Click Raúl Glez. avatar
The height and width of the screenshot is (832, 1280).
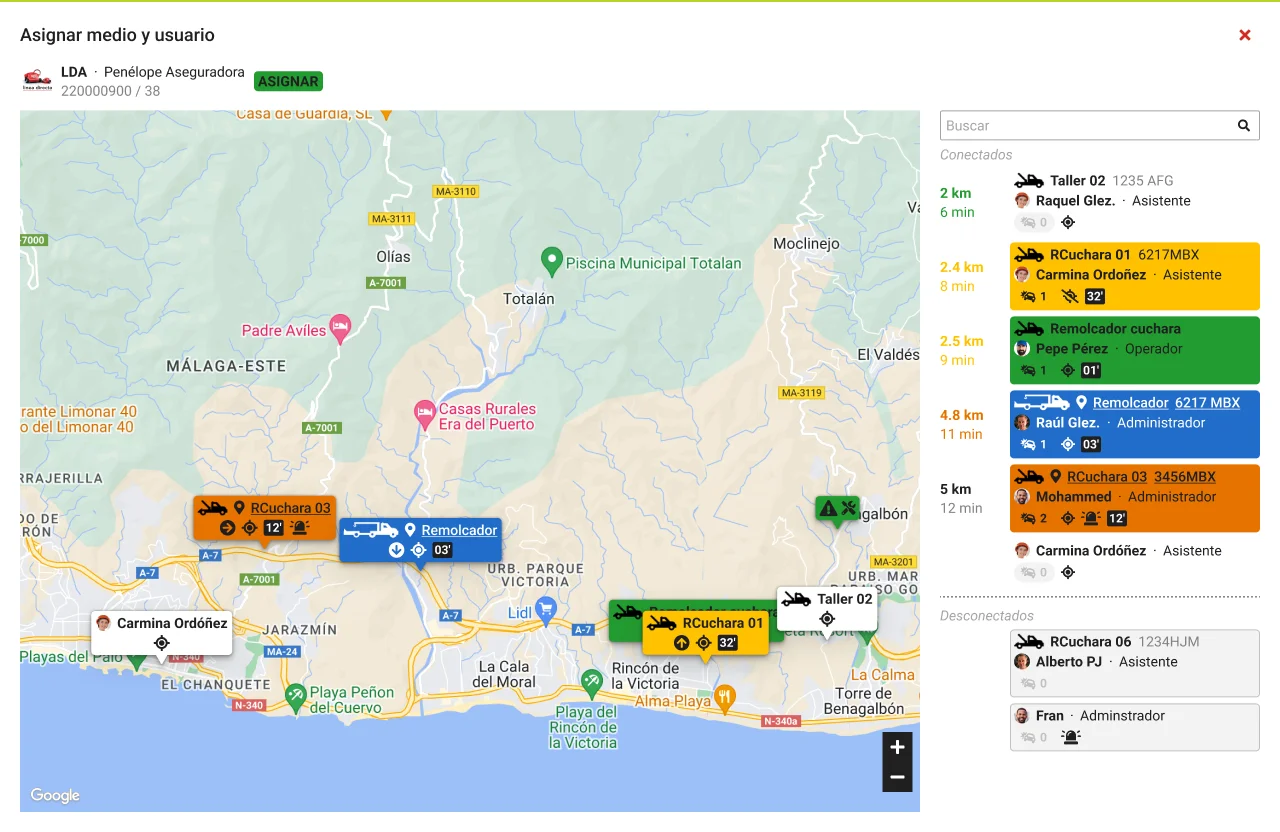pos(1022,423)
